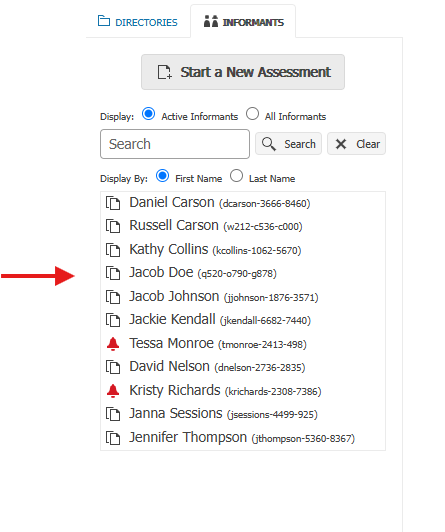Screen dimensions: 445x532
Task: Click the document icon next to Jacob Doe
Action: pos(113,273)
